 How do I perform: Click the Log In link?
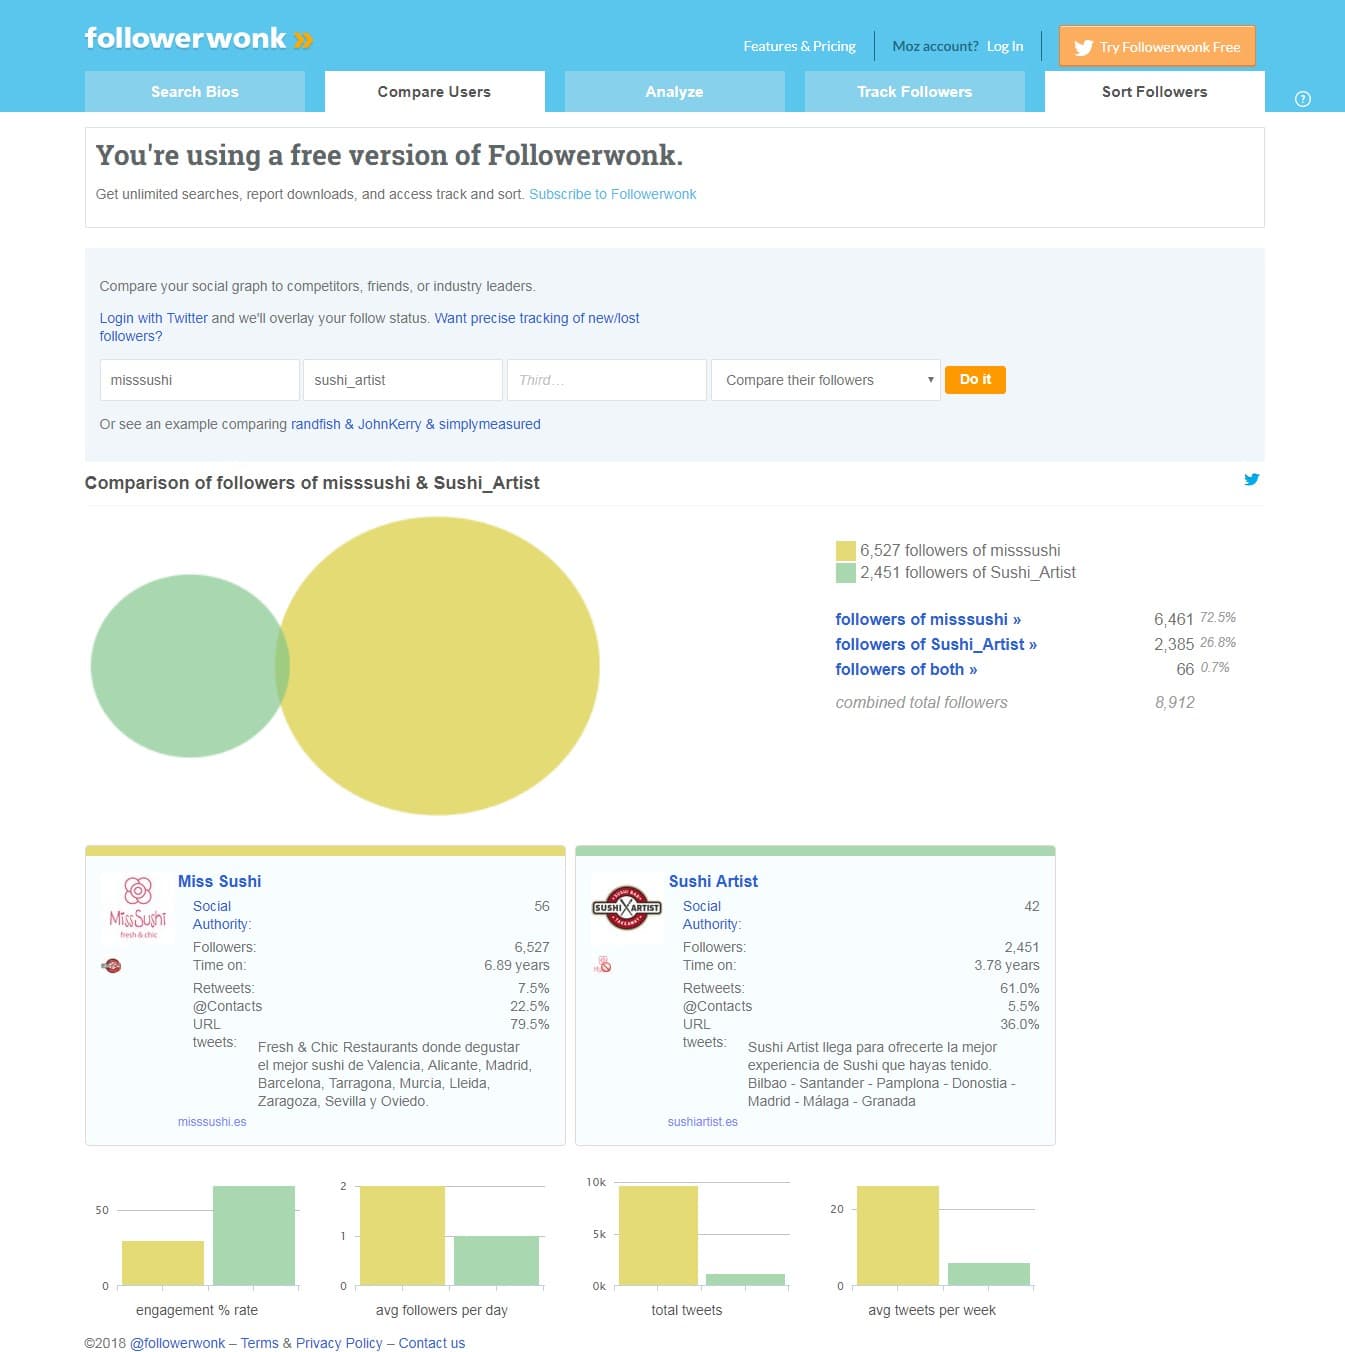click(x=1005, y=46)
